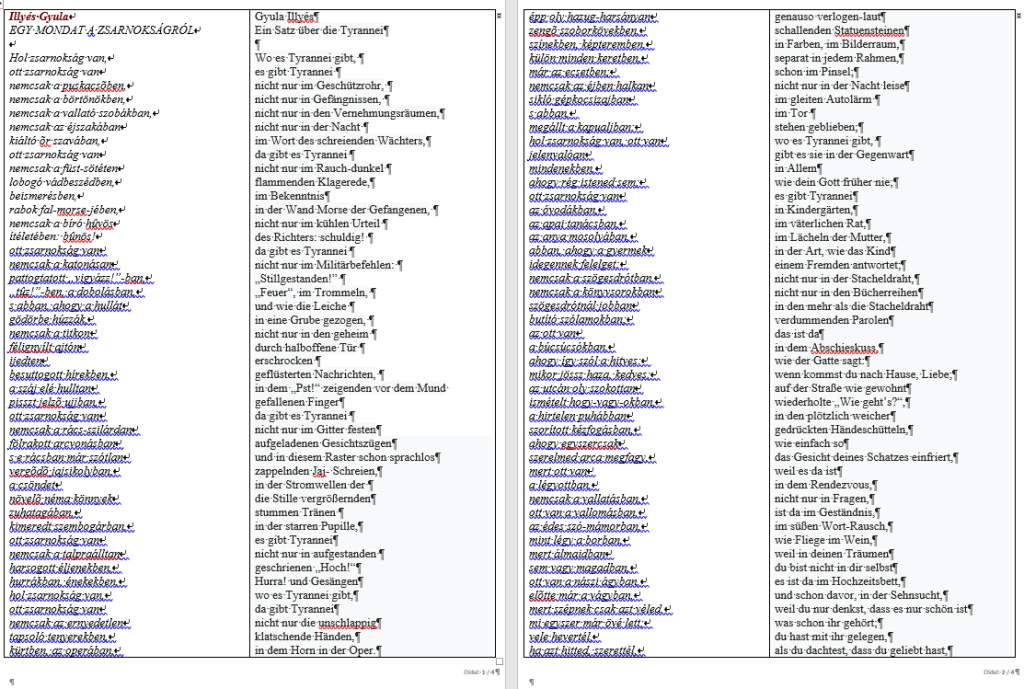Click the line 'in dem Horn in der Oper.'

click(x=315, y=651)
